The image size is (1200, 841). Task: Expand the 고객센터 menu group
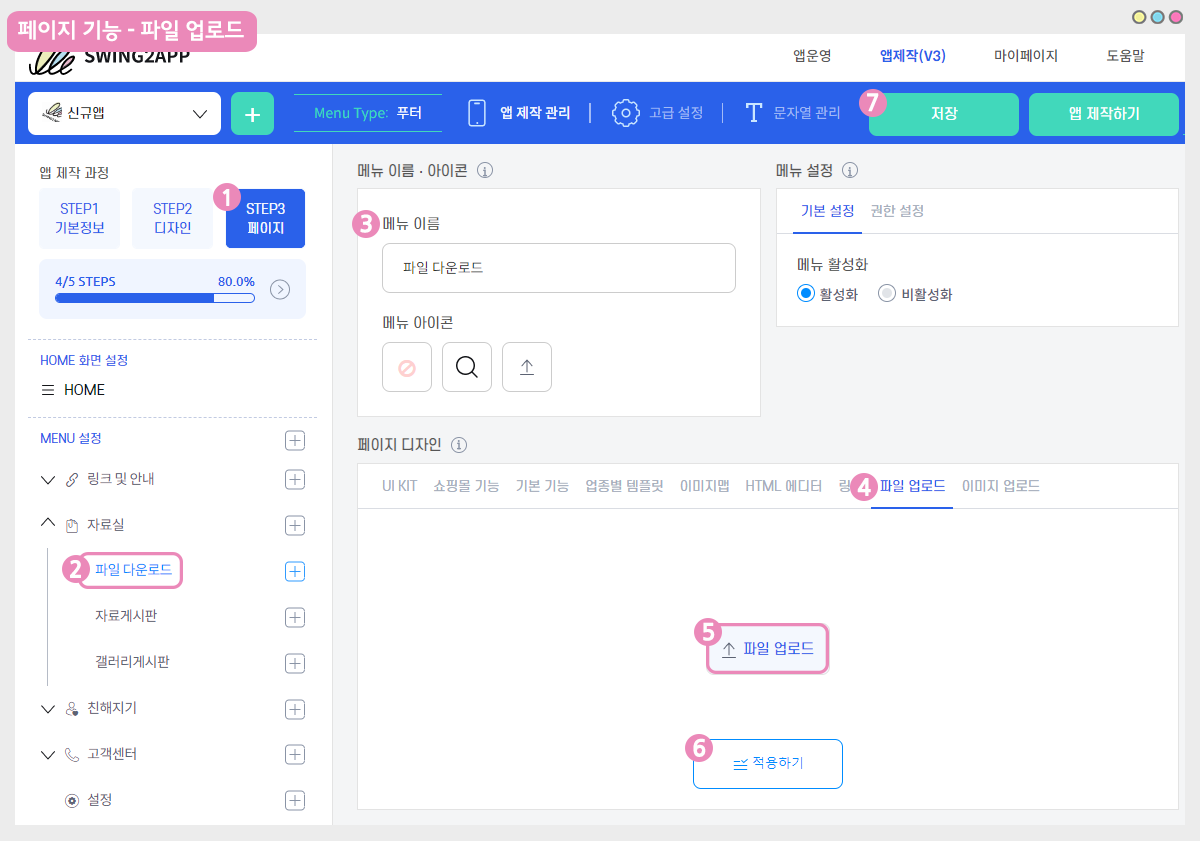(x=48, y=755)
